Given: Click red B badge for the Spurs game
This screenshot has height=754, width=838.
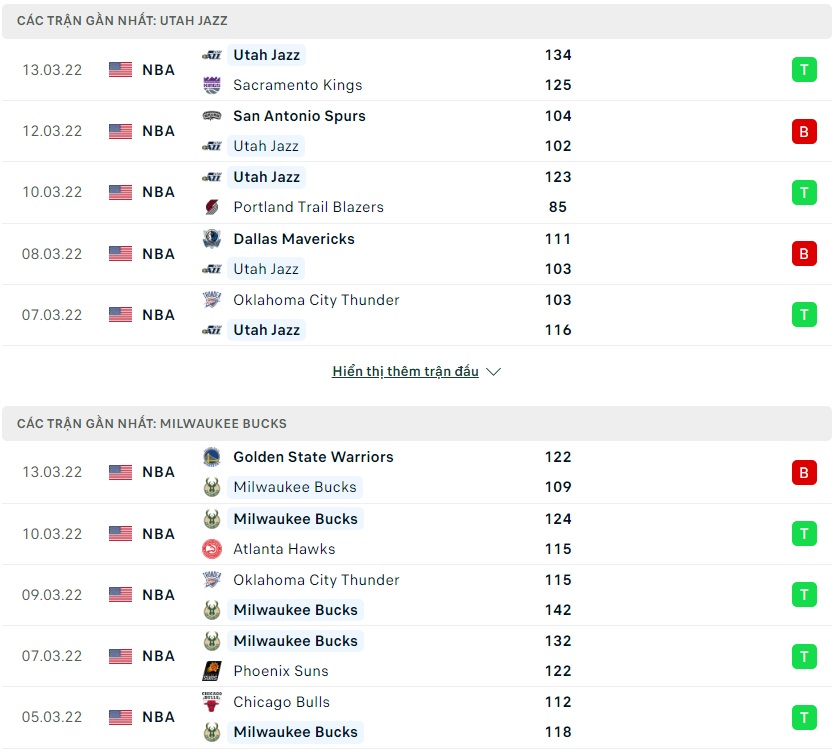Looking at the screenshot, I should [x=804, y=131].
